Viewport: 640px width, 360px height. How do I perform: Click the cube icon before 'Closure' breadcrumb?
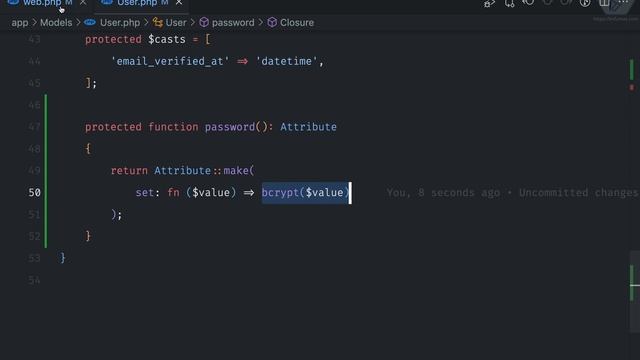[x=272, y=22]
